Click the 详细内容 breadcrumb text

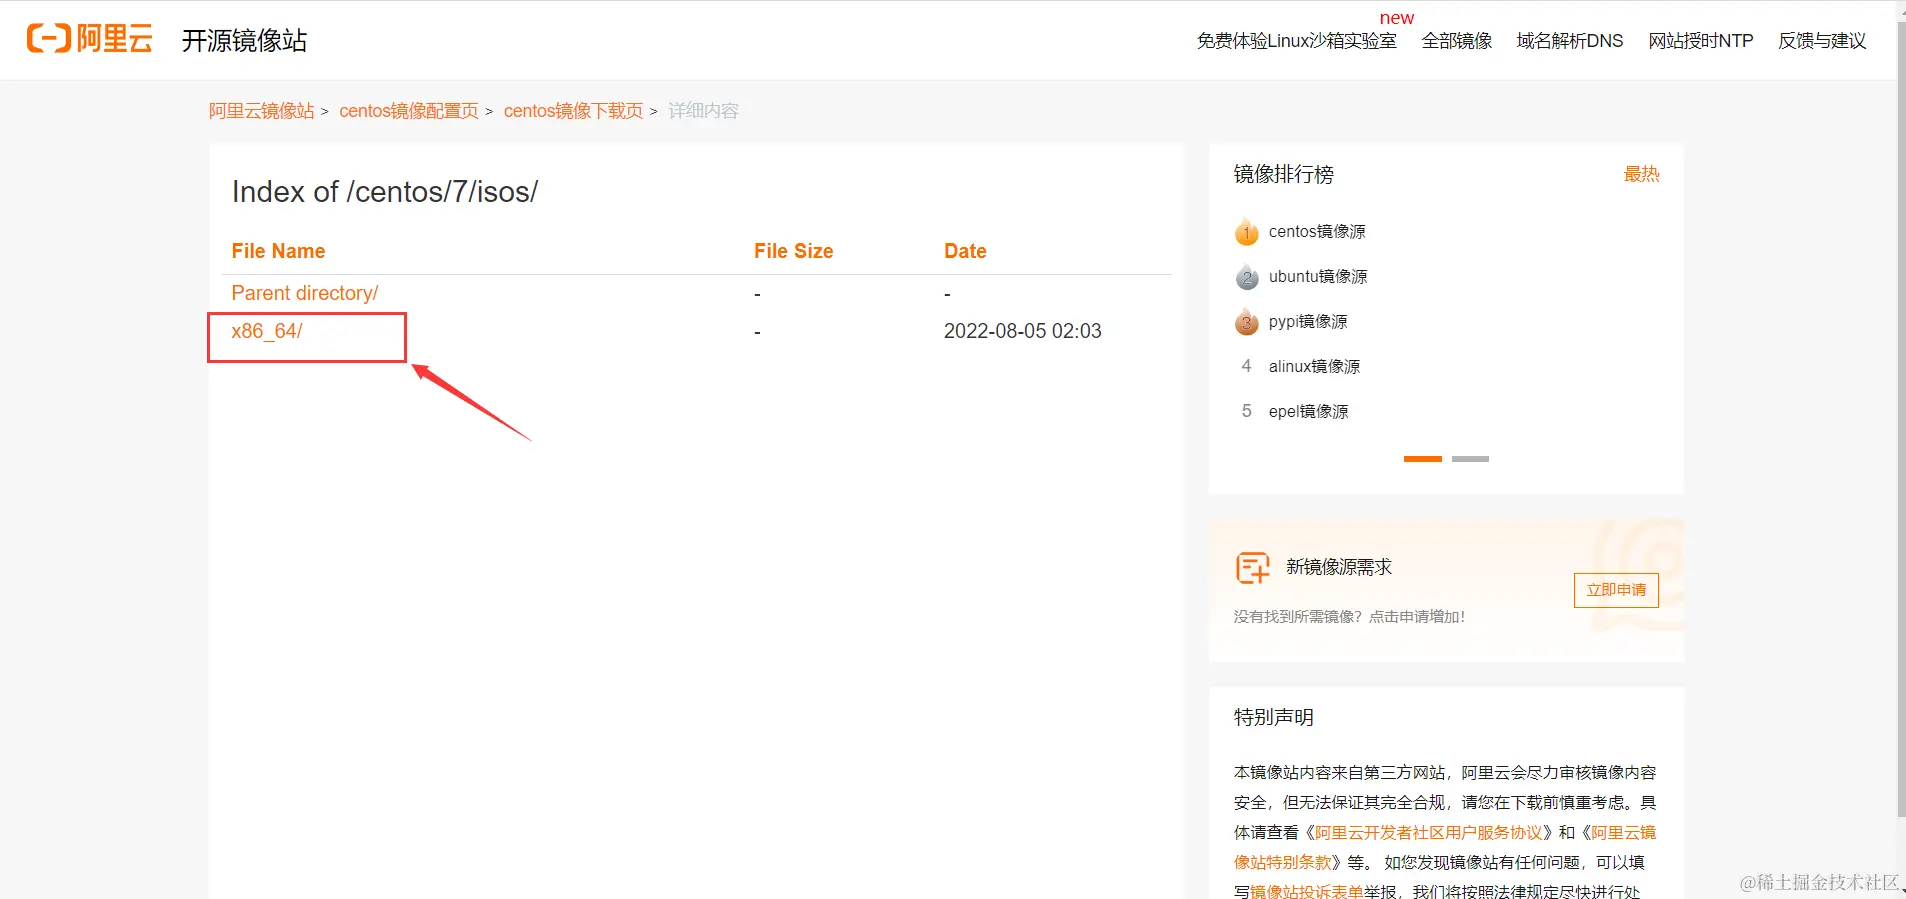pyautogui.click(x=703, y=111)
